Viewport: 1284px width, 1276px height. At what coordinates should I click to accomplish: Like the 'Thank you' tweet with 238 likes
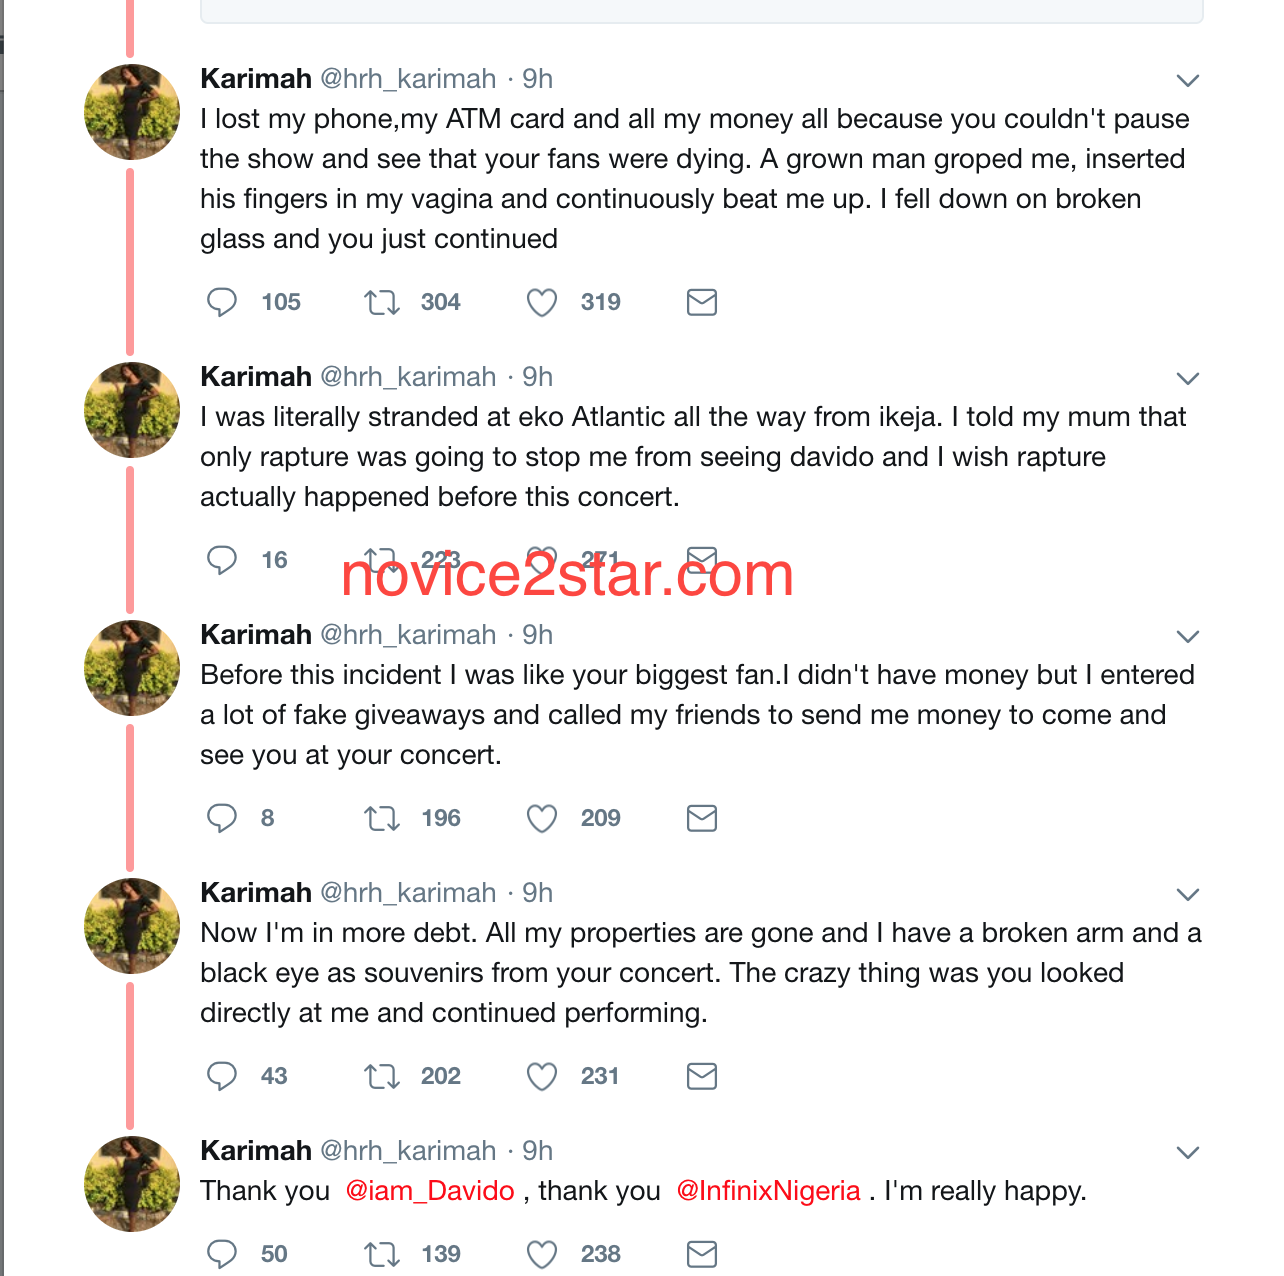tap(541, 1254)
